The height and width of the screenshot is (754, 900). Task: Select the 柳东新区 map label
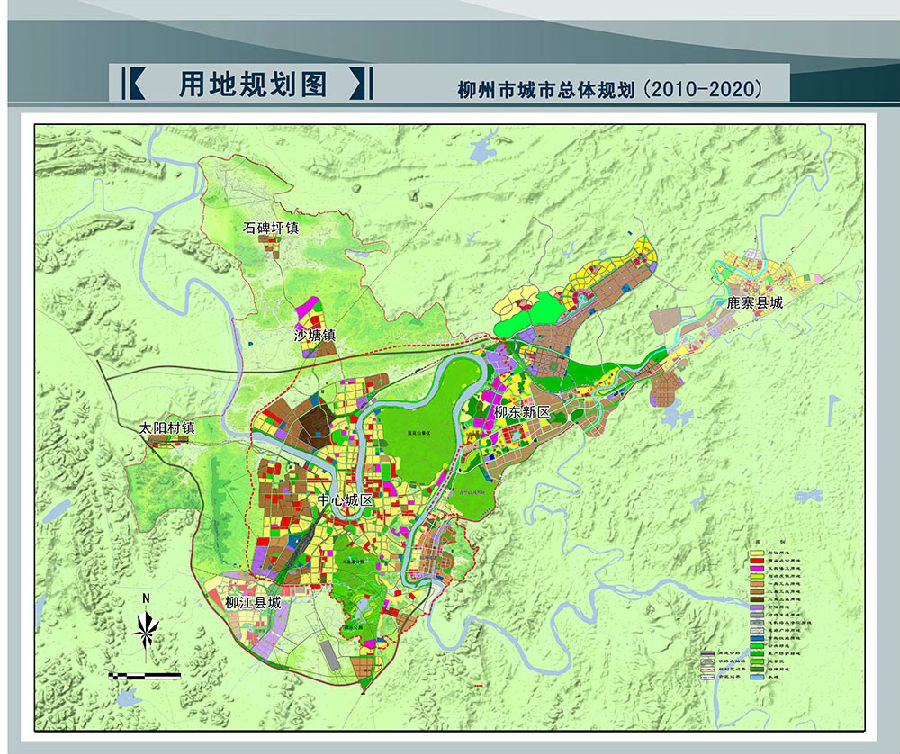click(x=523, y=412)
